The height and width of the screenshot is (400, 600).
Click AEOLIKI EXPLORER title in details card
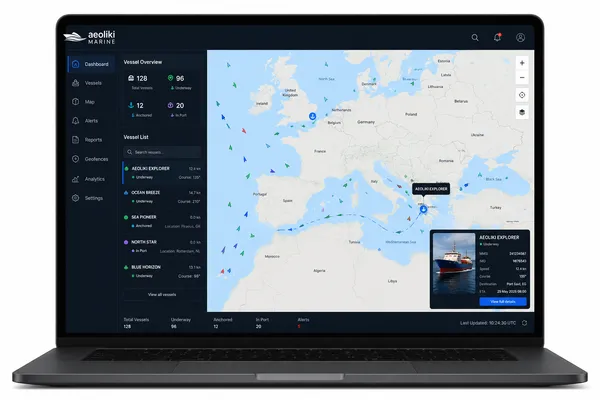click(x=499, y=237)
